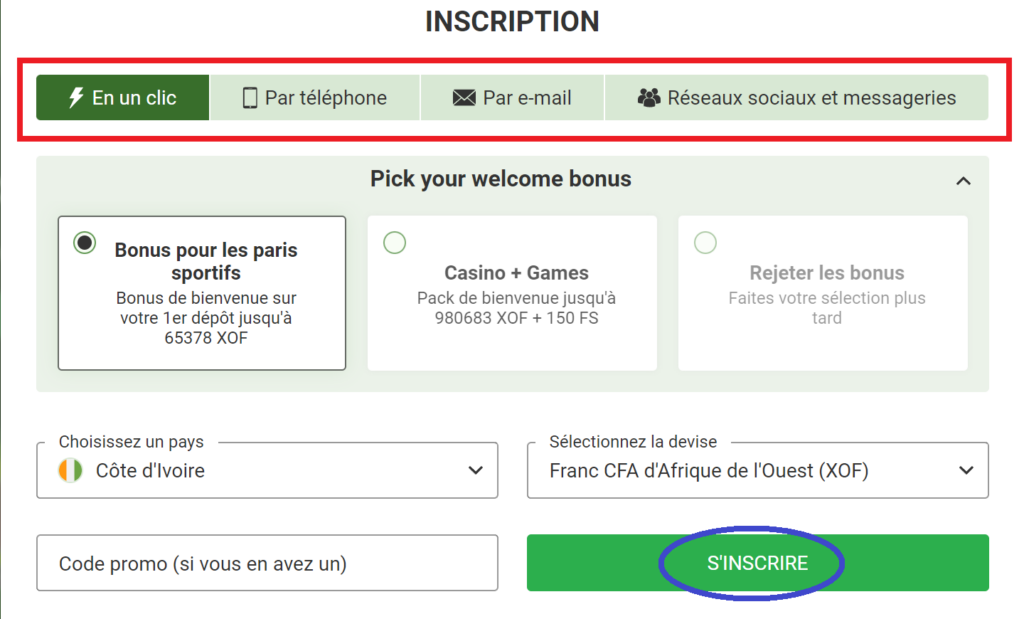1024x619 pixels.
Task: Click the S'INSCRIRE button
Action: 757,562
